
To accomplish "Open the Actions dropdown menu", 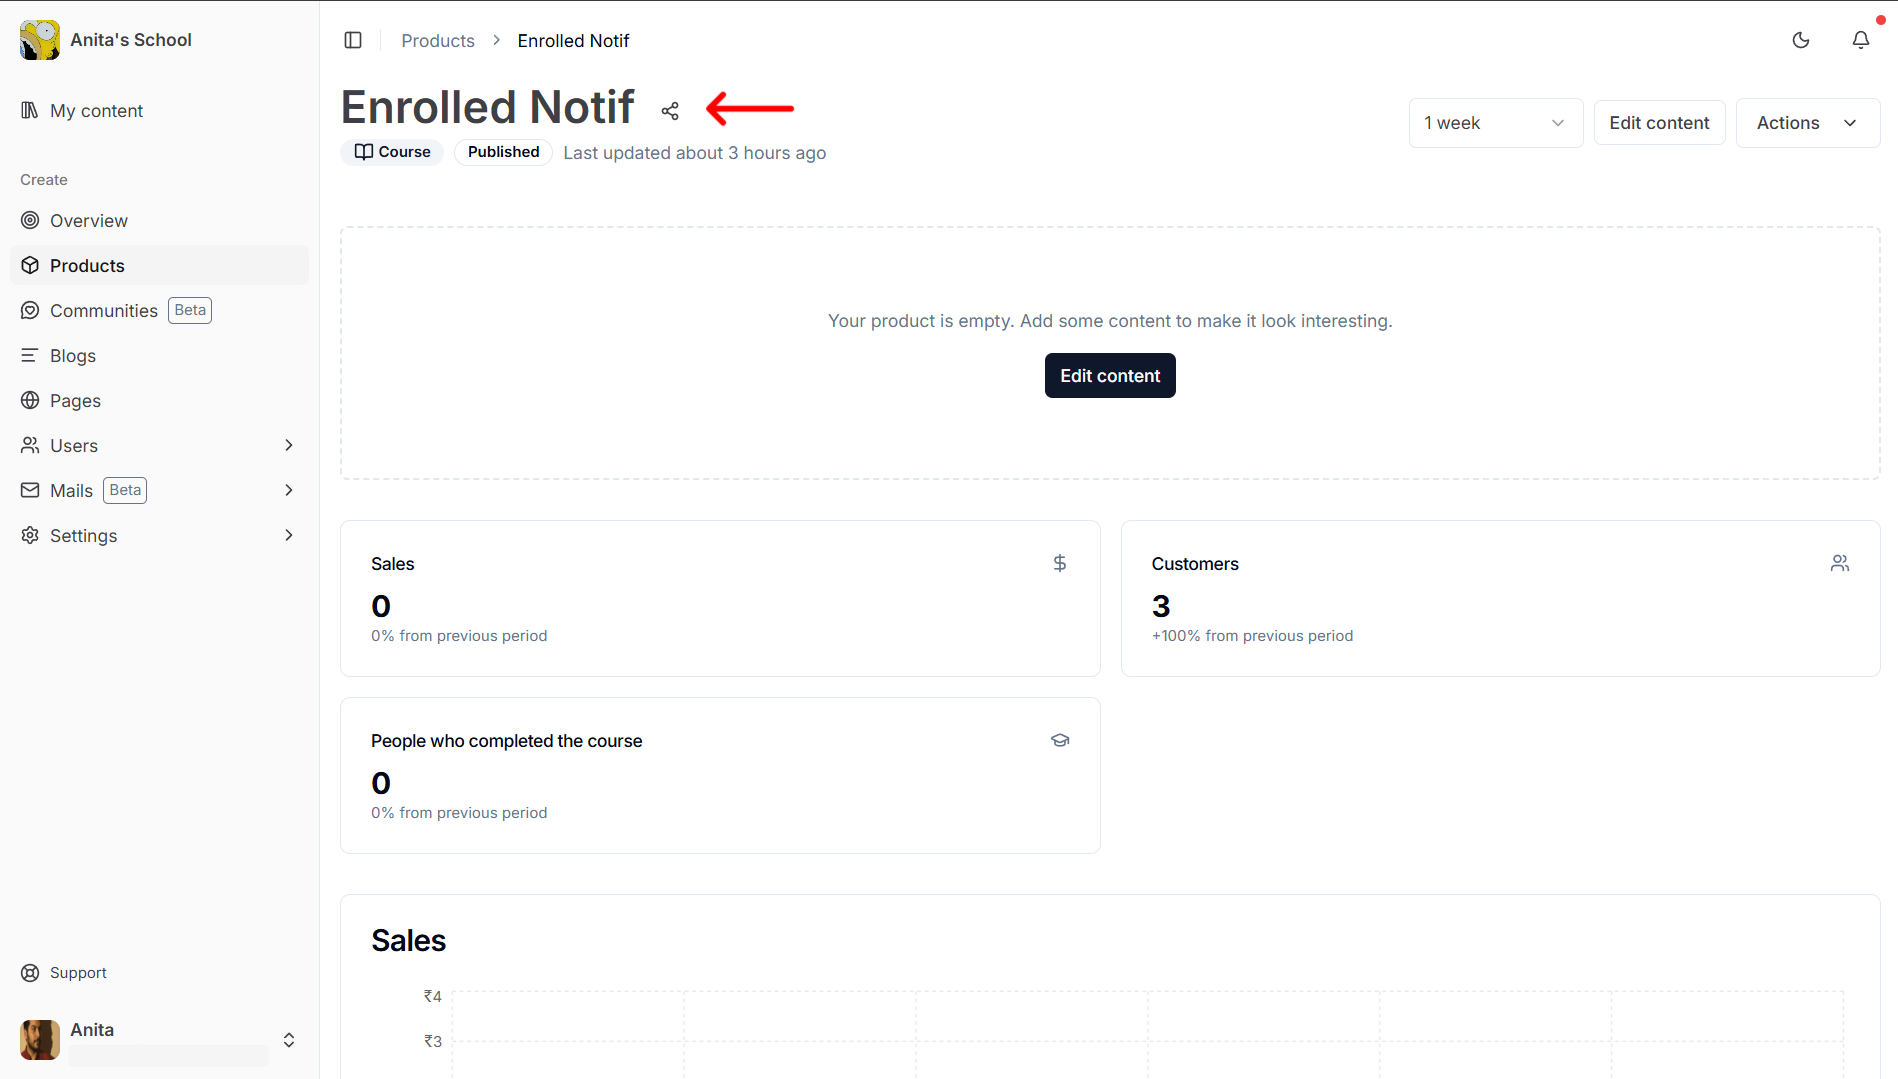I will (1807, 122).
